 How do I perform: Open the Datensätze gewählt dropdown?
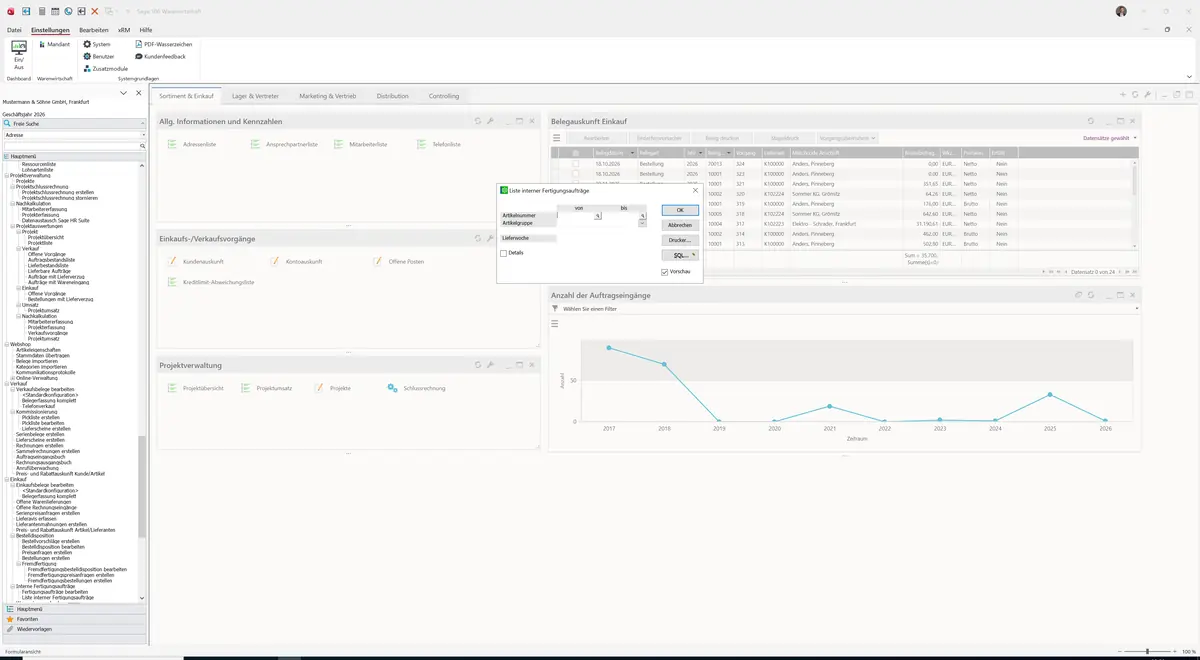point(1110,138)
